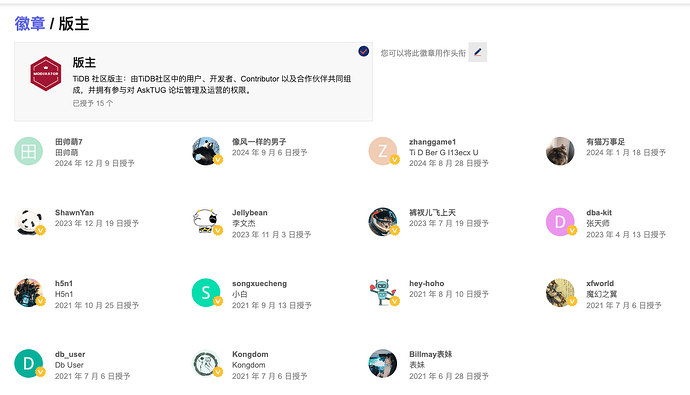This screenshot has width=690, height=395.
Task: Go to 徽章 breadcrumb link
Action: click(29, 24)
